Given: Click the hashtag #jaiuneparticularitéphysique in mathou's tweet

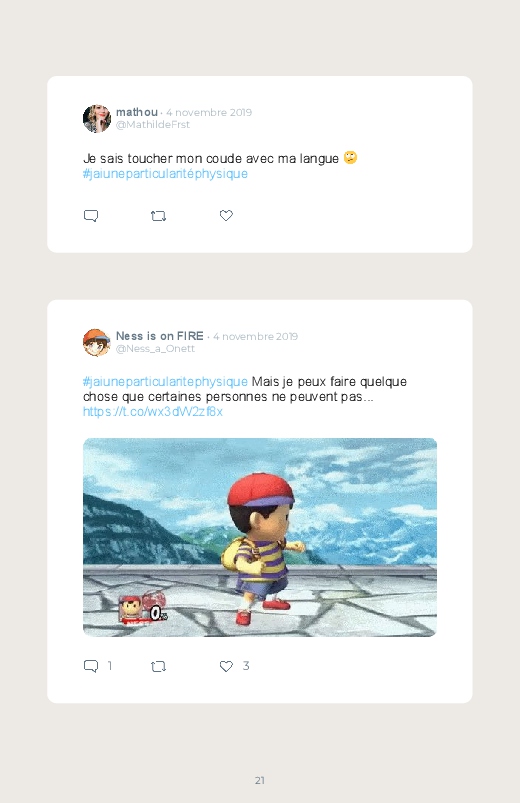Looking at the screenshot, I should coord(165,174).
